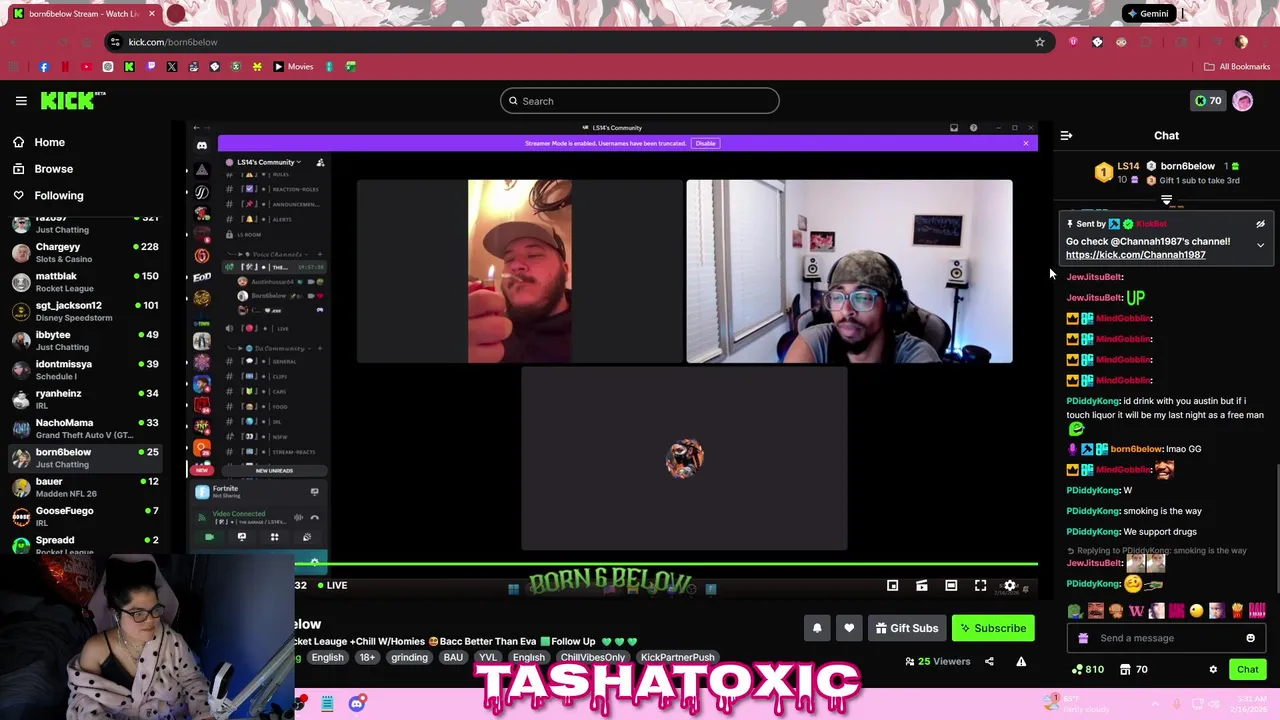Select the first emote in the quick-emote row
1280x720 pixels.
tap(1075, 611)
